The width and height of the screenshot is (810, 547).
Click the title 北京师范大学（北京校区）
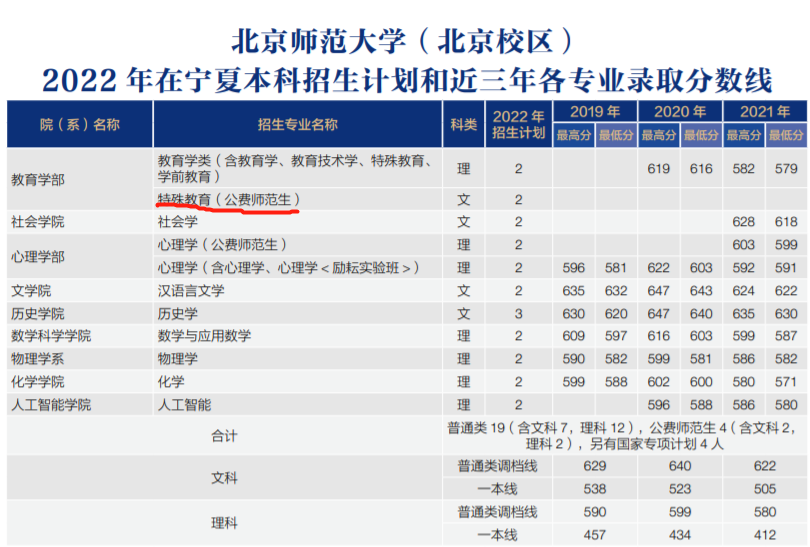pos(402,41)
